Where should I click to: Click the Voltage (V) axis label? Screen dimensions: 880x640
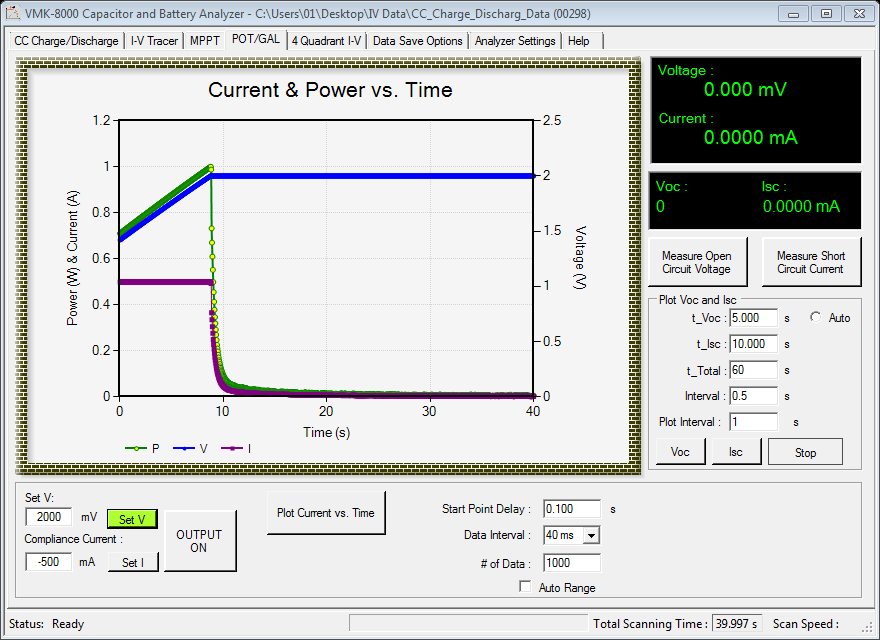[x=580, y=258]
